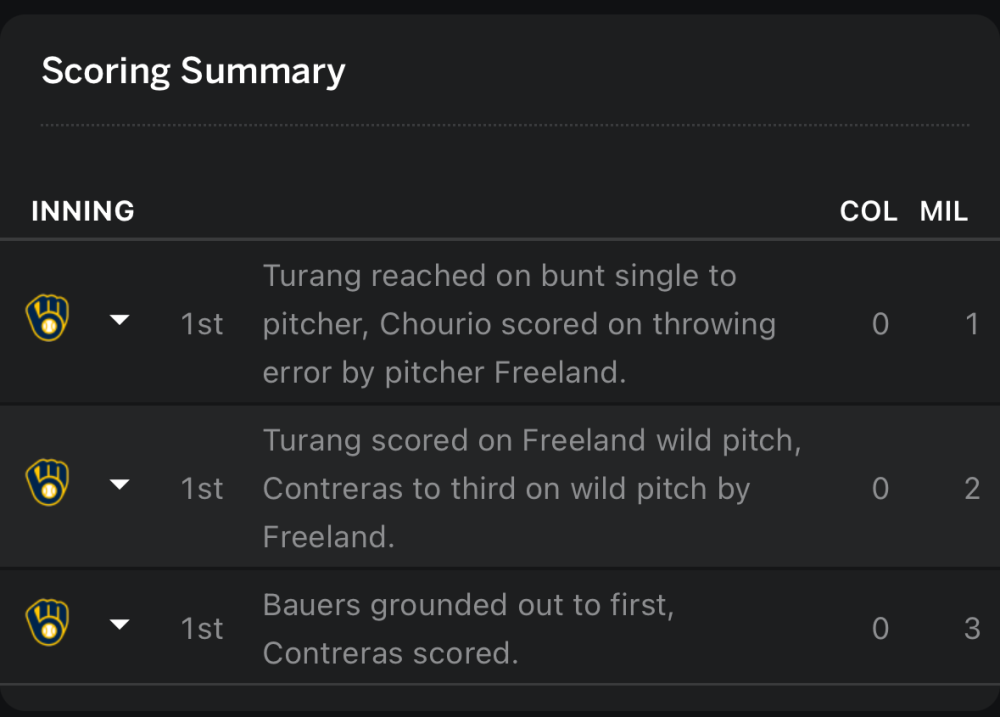Open play text about Bauers grounded out to first
The height and width of the screenshot is (717, 1000).
click(469, 629)
